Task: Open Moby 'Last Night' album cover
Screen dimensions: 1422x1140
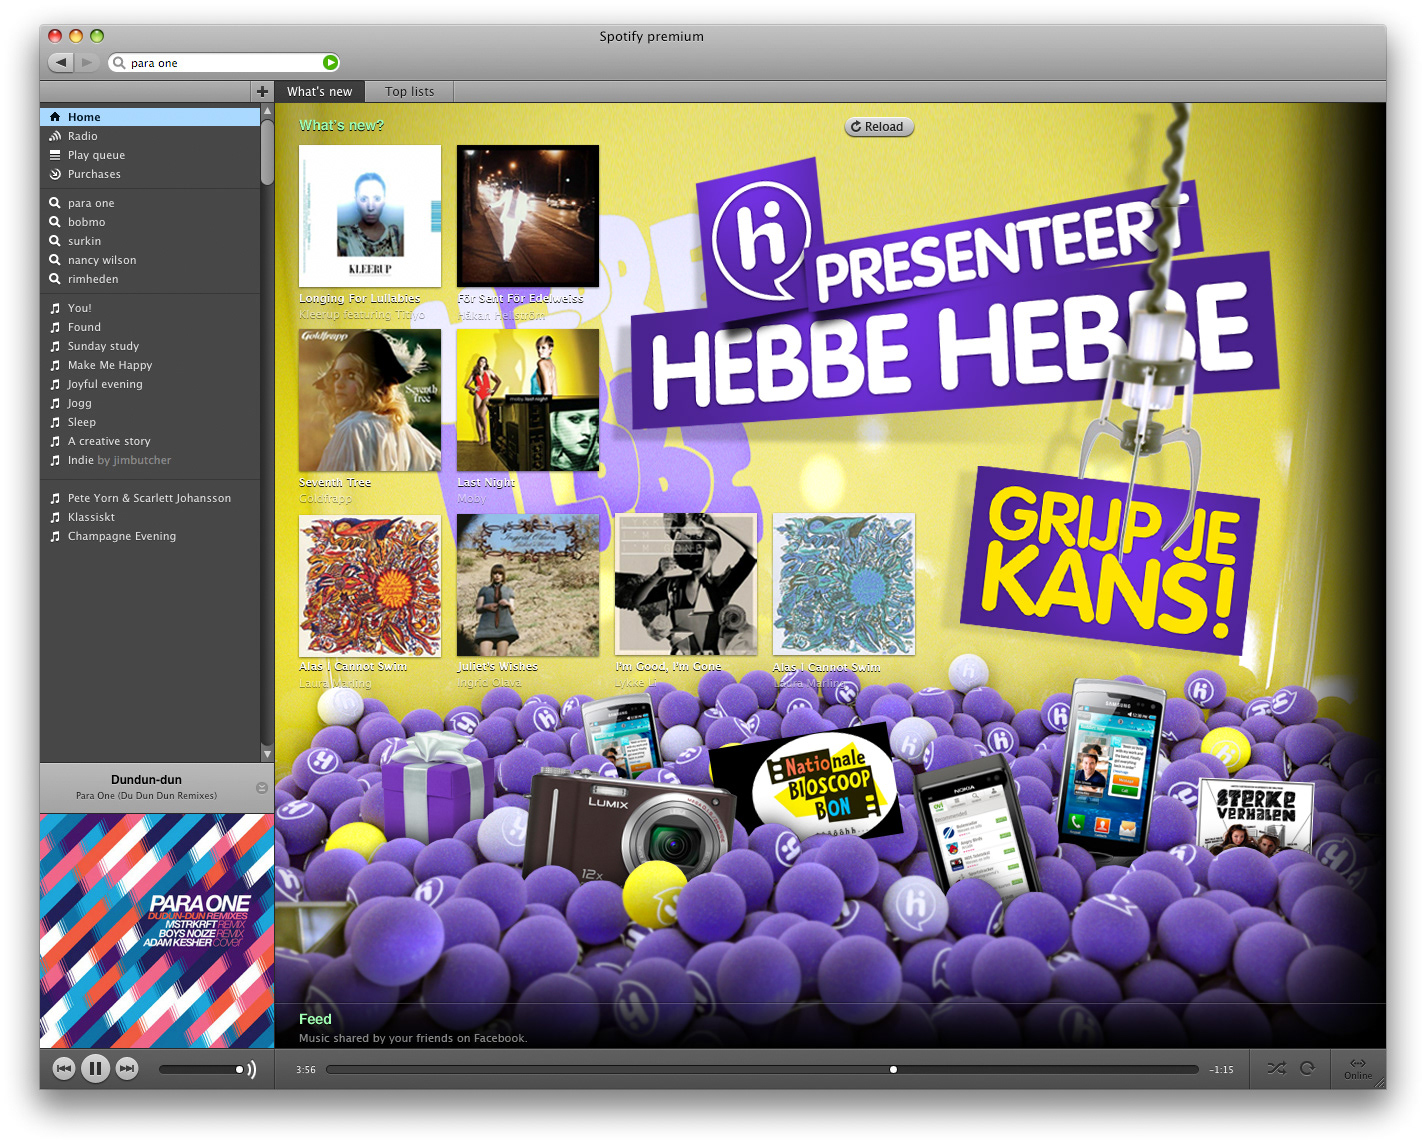Action: coord(528,400)
